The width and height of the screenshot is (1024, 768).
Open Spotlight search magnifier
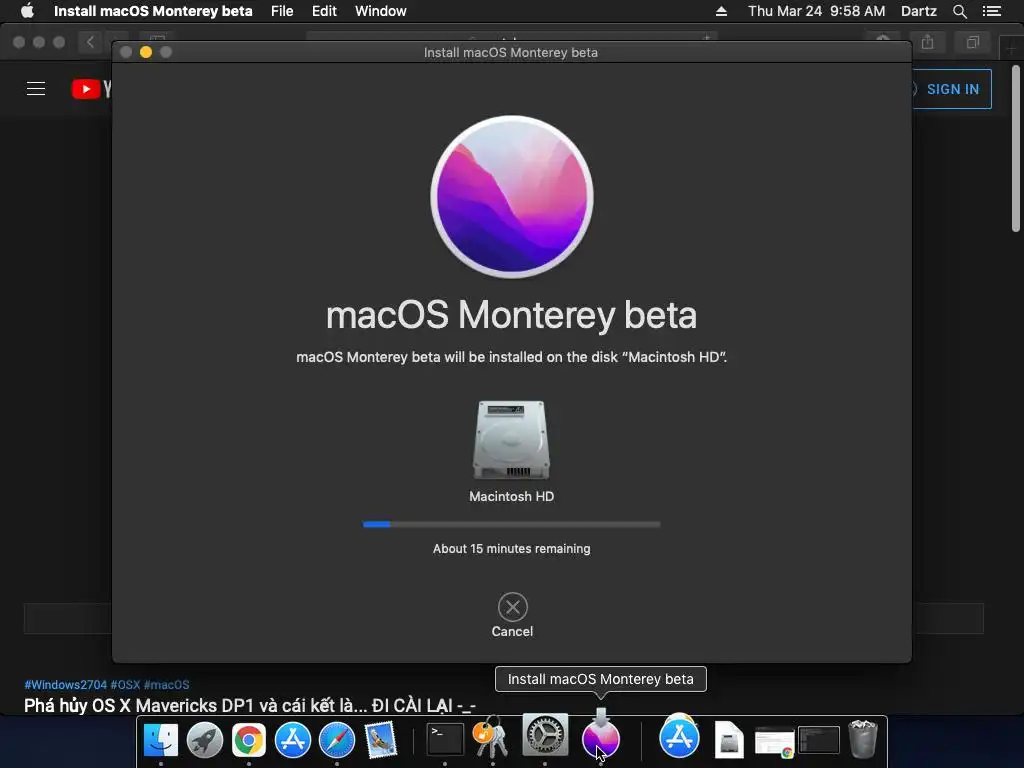959,11
